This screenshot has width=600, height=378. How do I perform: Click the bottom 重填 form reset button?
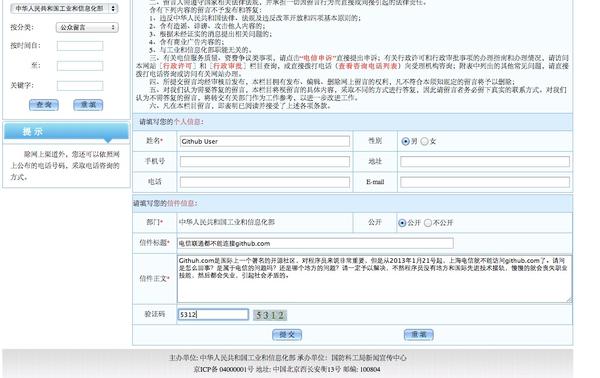419,335
